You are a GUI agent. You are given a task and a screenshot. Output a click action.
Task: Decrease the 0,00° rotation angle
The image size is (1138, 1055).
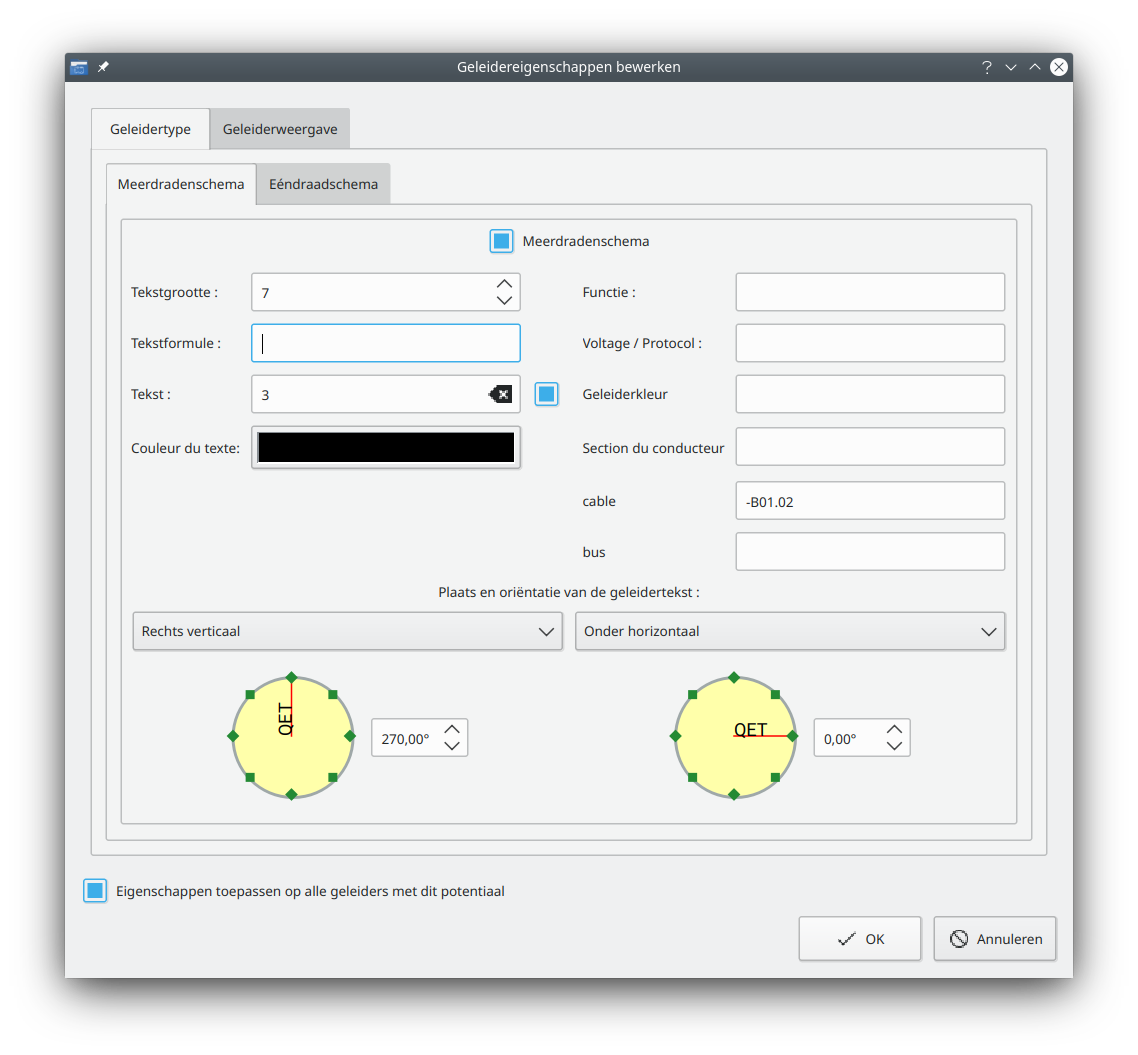[894, 746]
